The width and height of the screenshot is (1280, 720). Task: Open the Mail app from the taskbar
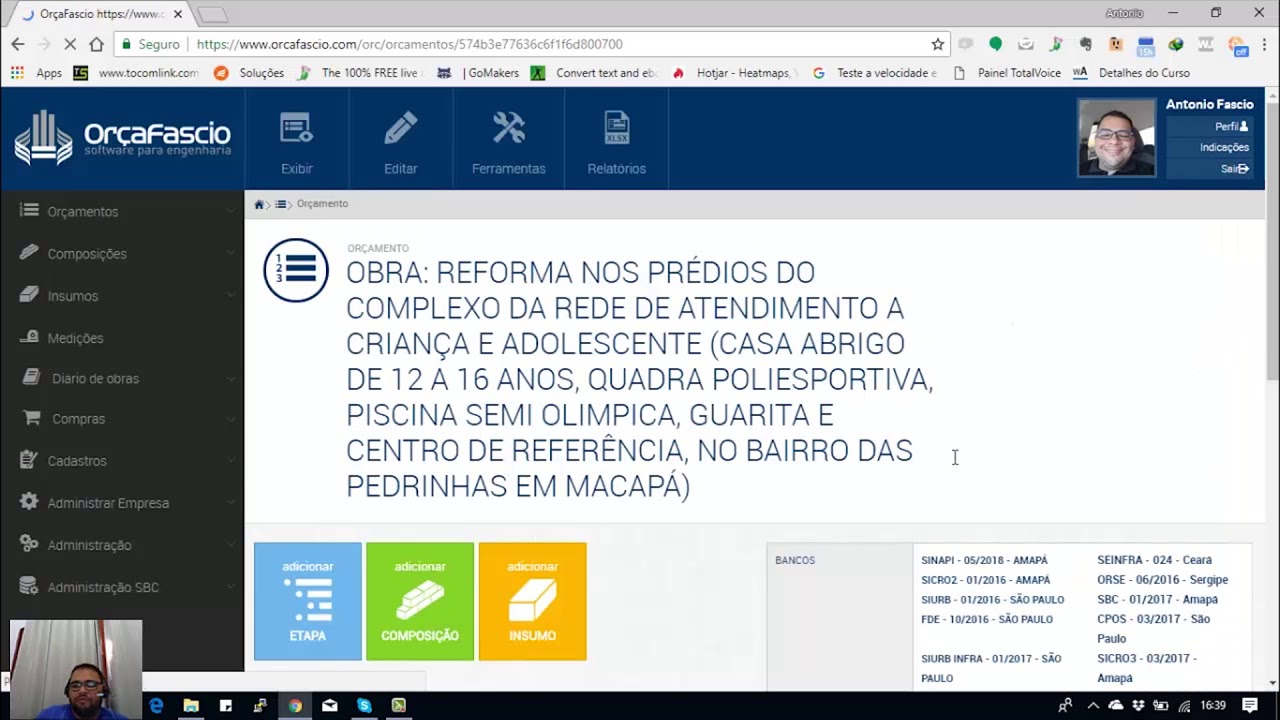click(x=329, y=705)
